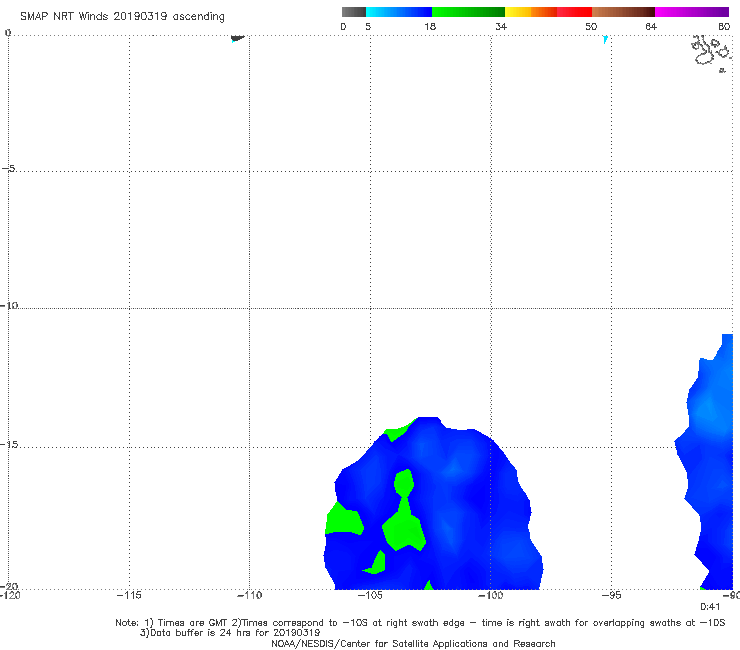
Task: Click the color bar label '64'
Action: (x=651, y=26)
